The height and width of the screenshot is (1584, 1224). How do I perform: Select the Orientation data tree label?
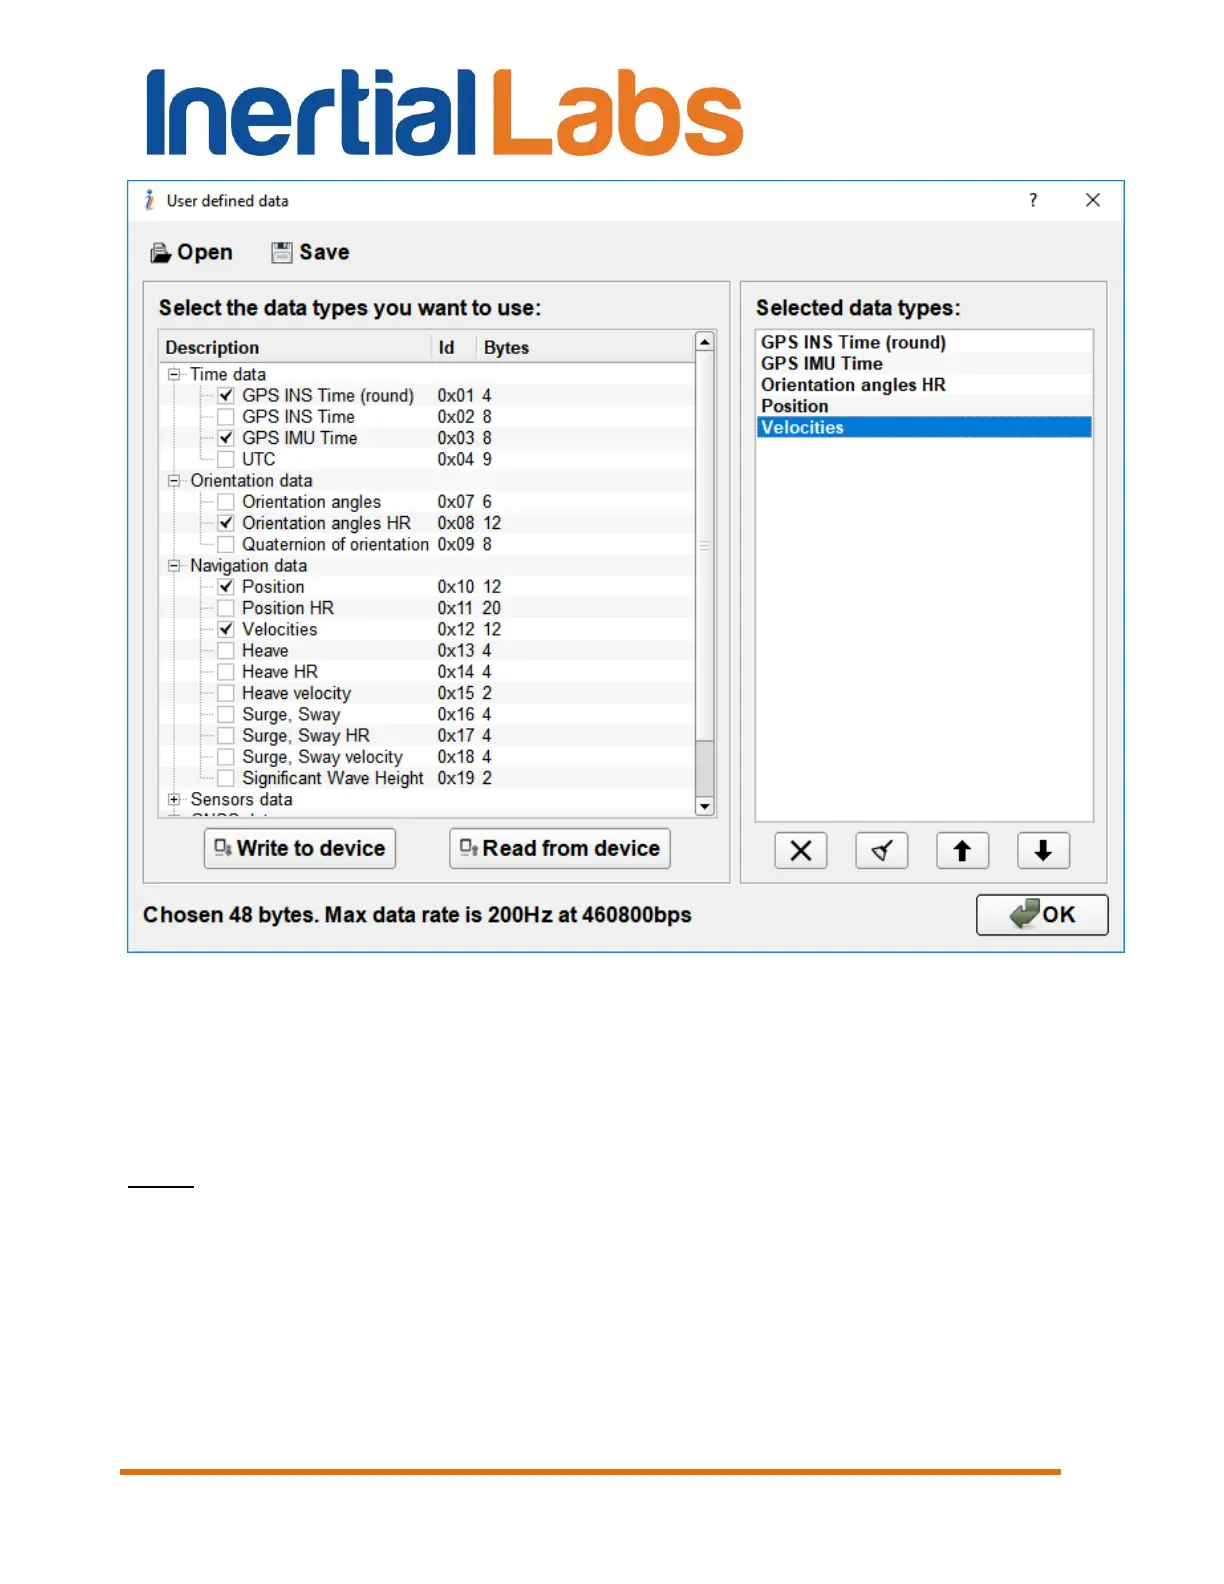251,480
